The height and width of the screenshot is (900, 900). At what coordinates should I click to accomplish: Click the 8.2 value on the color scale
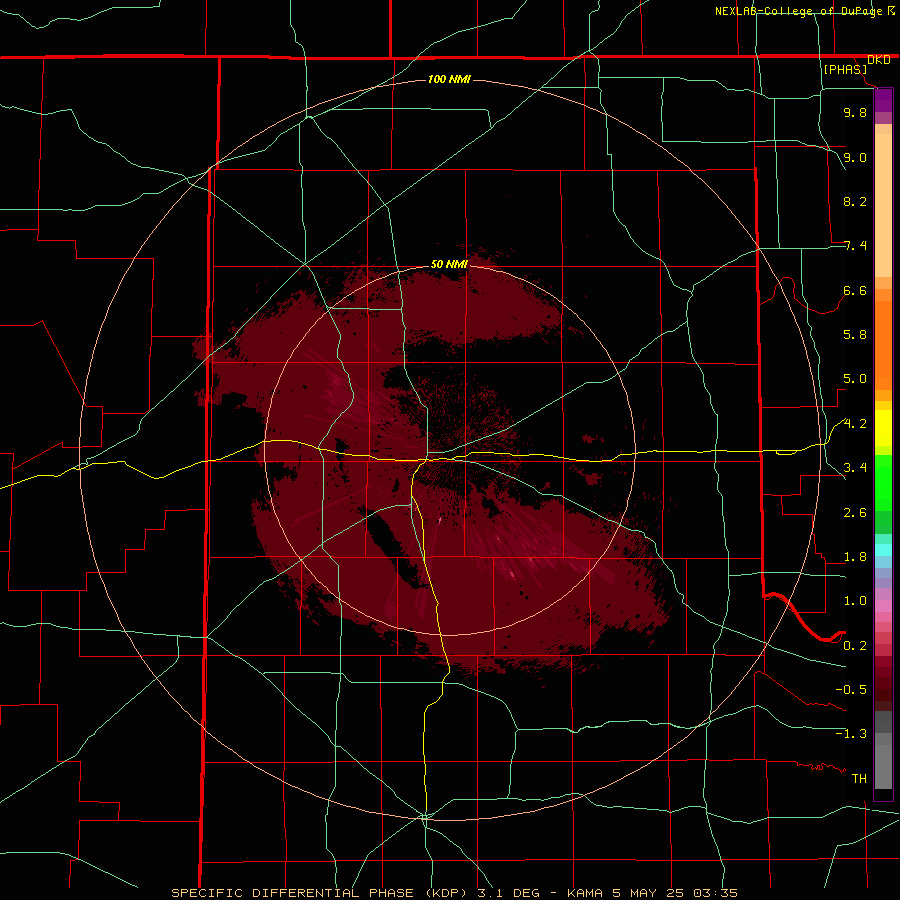tap(855, 201)
